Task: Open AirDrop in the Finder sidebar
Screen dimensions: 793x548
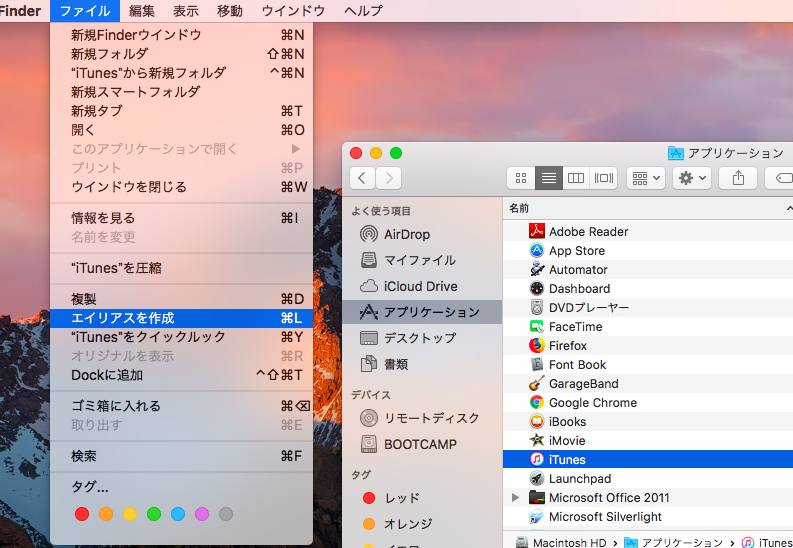Action: tap(422, 234)
